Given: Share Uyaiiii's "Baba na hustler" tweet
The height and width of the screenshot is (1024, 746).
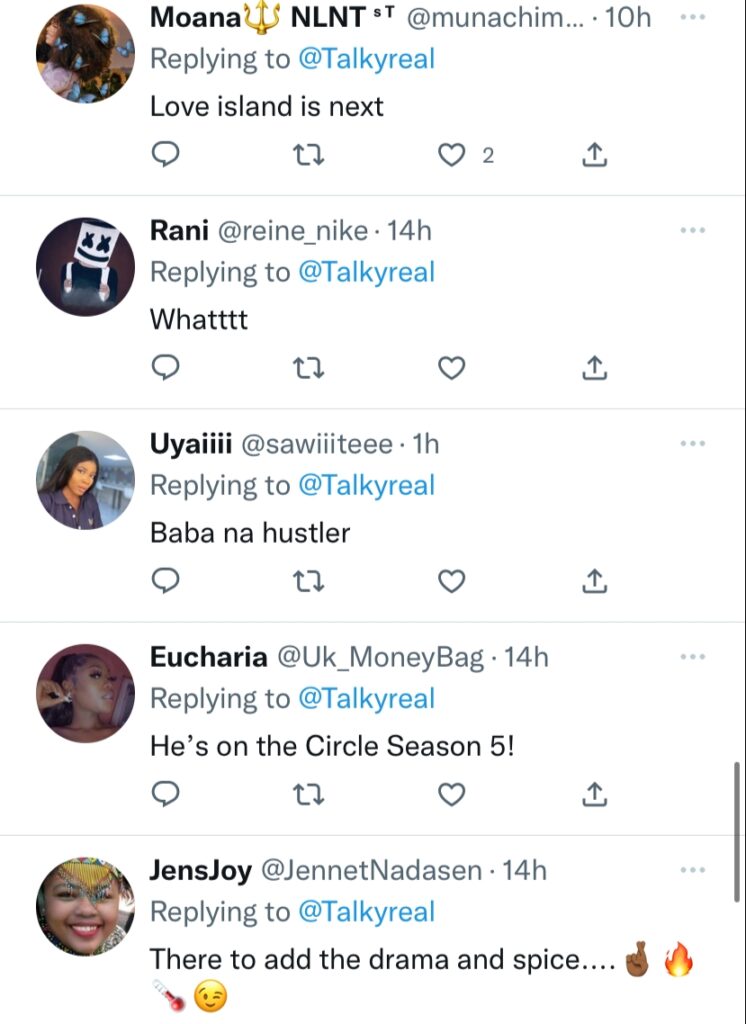Looking at the screenshot, I should pos(594,581).
